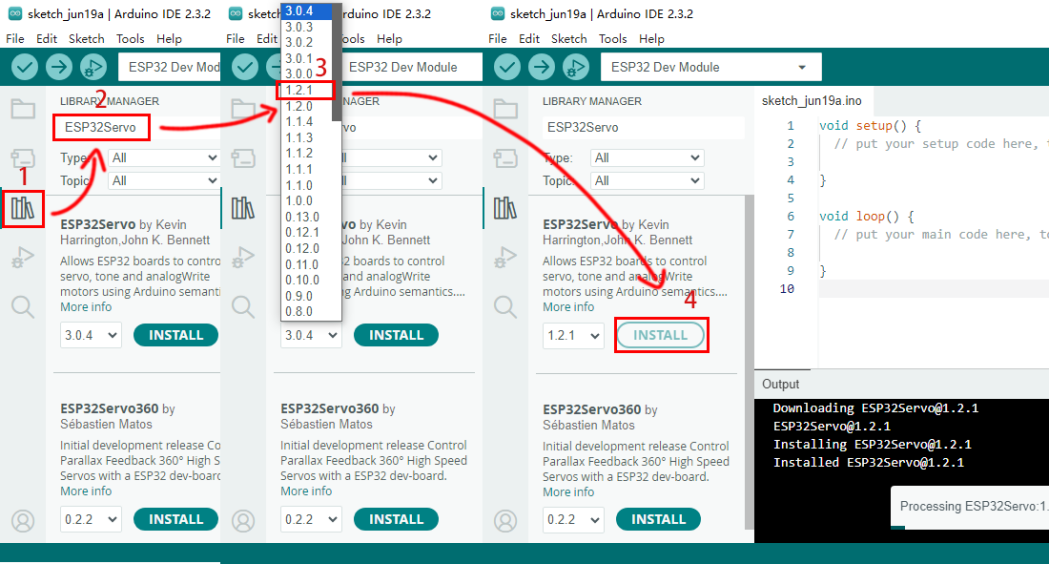Expand ESP32 Dev Module board selector in right window
The width and height of the screenshot is (1049, 564).
[x=711, y=67]
